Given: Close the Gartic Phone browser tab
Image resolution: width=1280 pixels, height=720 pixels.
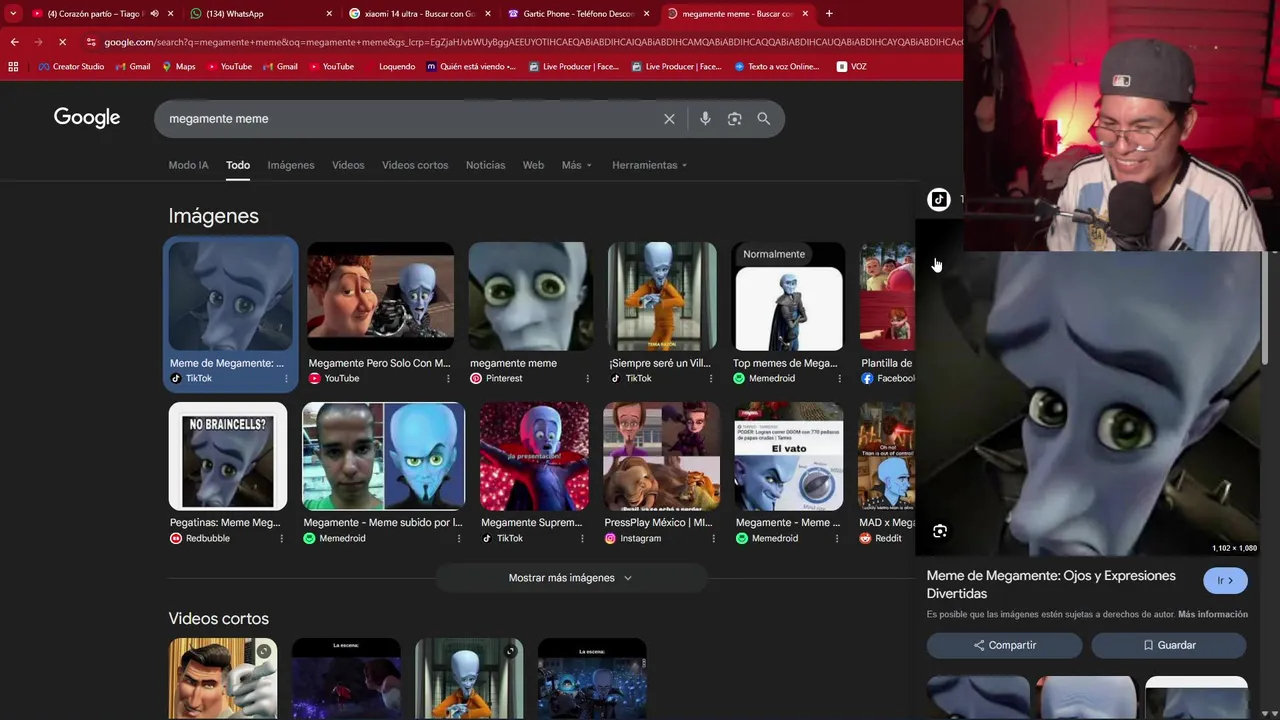Looking at the screenshot, I should [646, 14].
